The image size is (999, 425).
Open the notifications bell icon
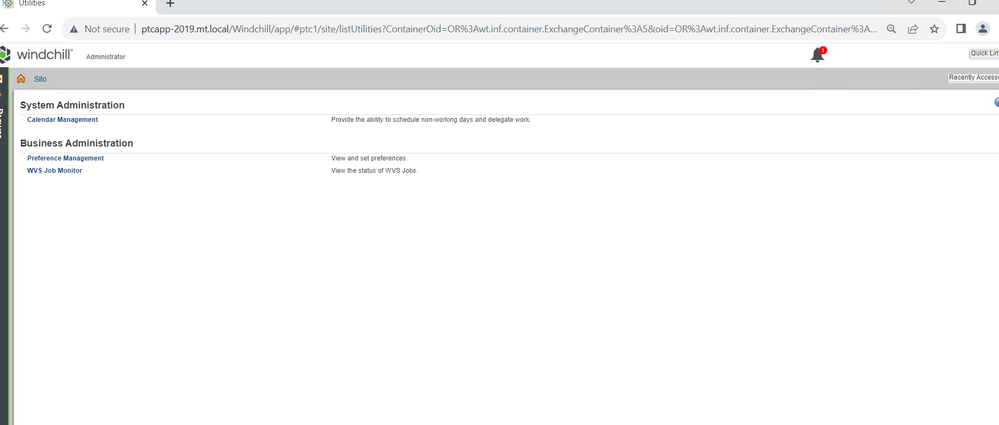[x=817, y=55]
